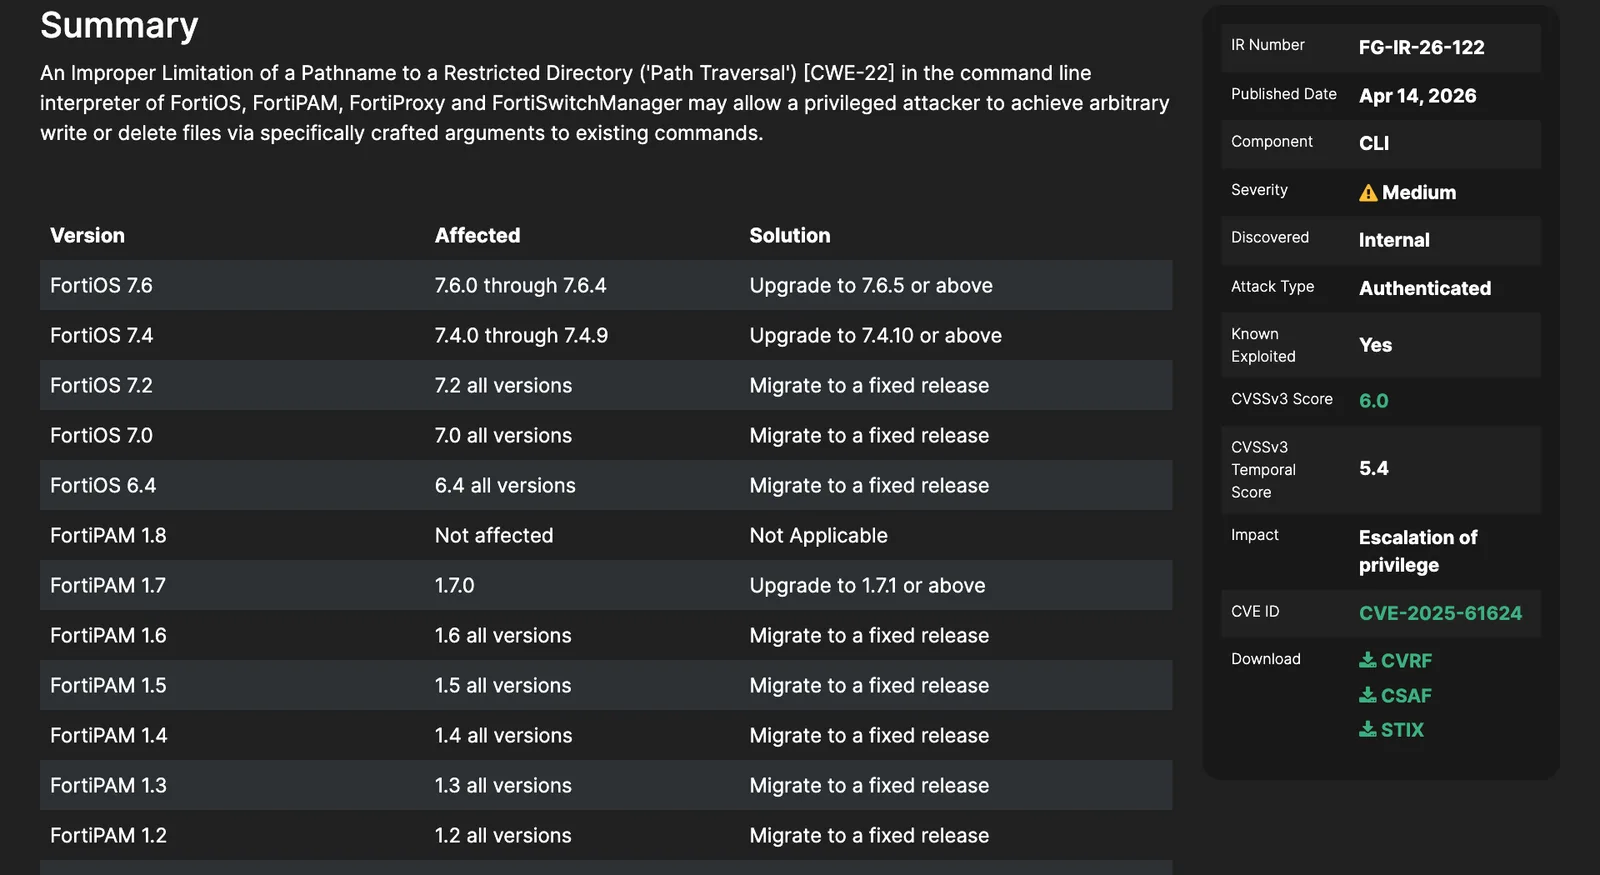This screenshot has width=1600, height=875.
Task: Select '7.0 all versions' cell
Action: tap(503, 436)
